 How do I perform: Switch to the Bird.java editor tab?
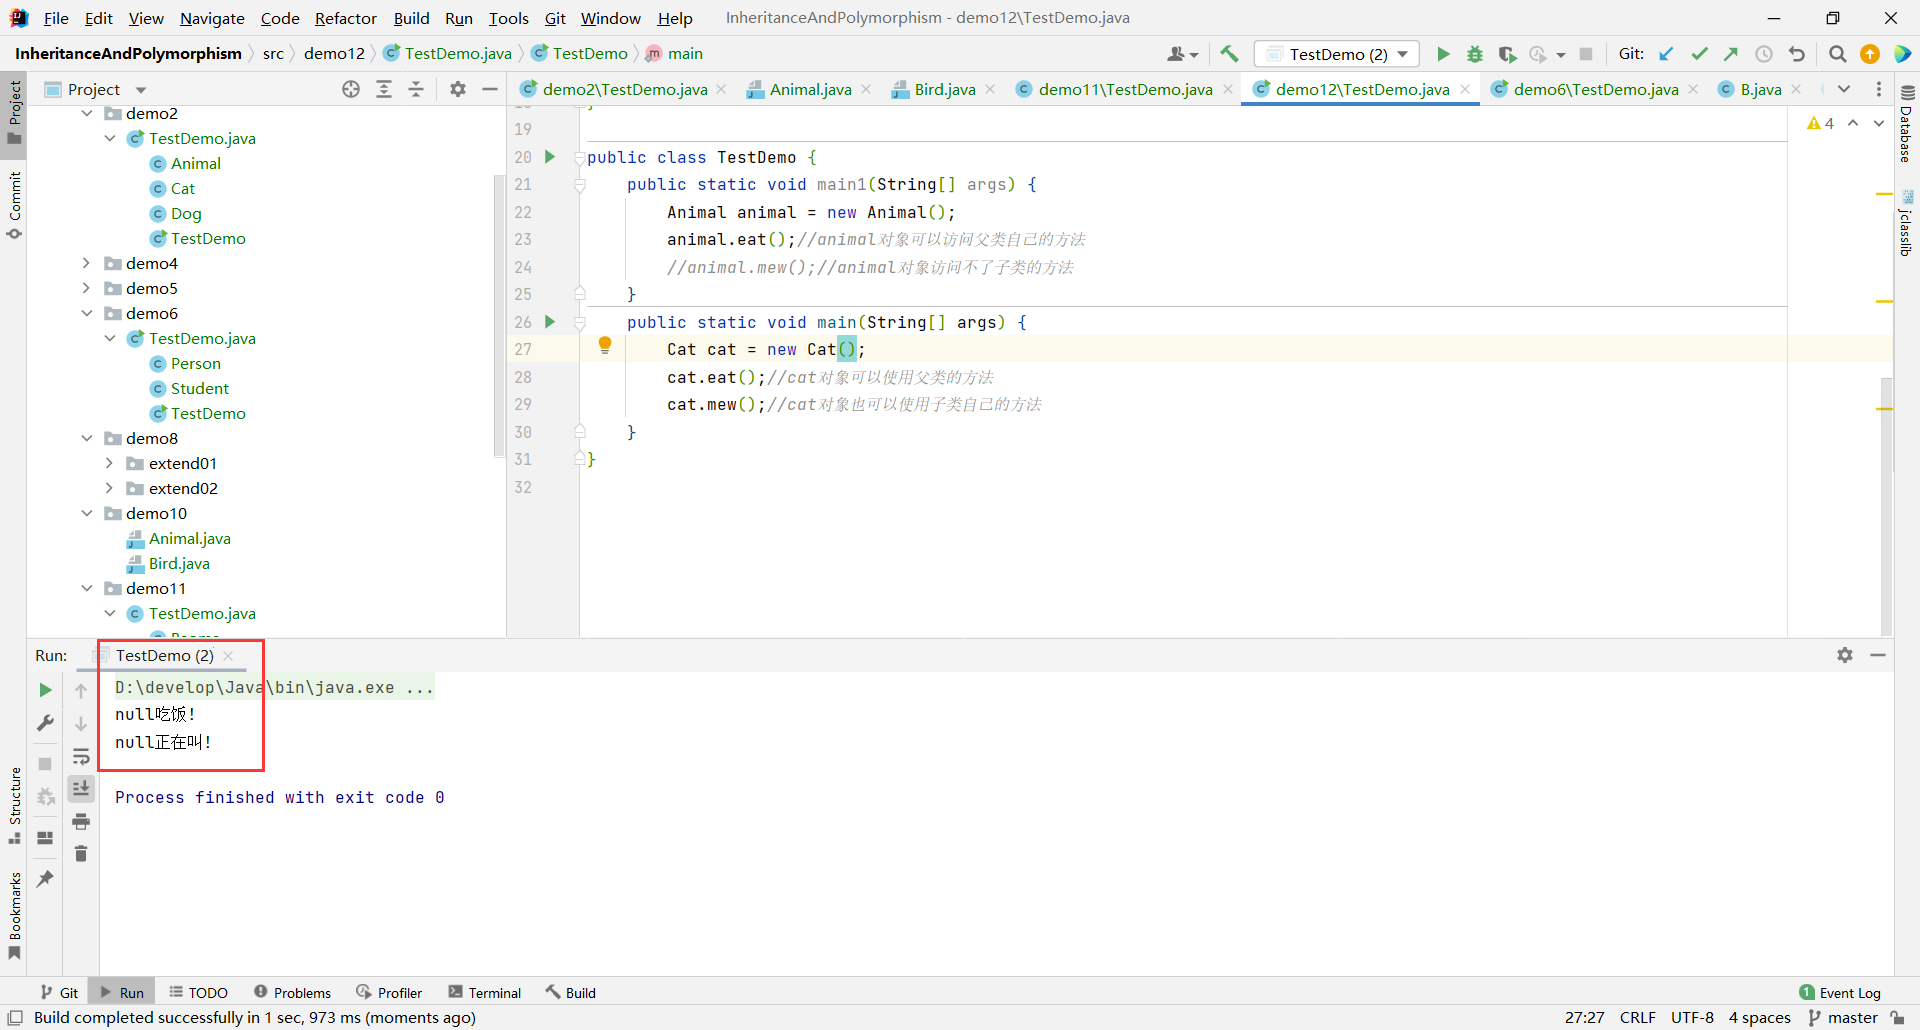[945, 89]
